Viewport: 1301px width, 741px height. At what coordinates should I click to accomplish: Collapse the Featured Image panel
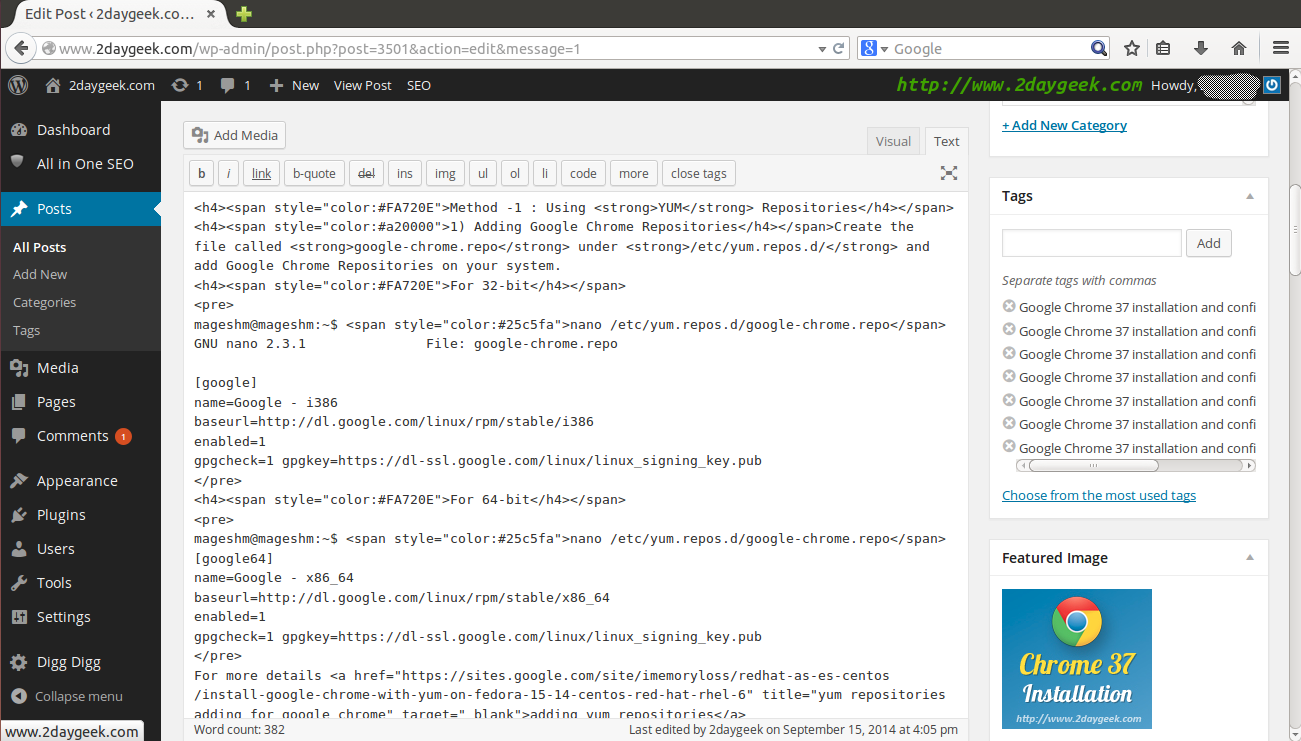click(x=1249, y=558)
